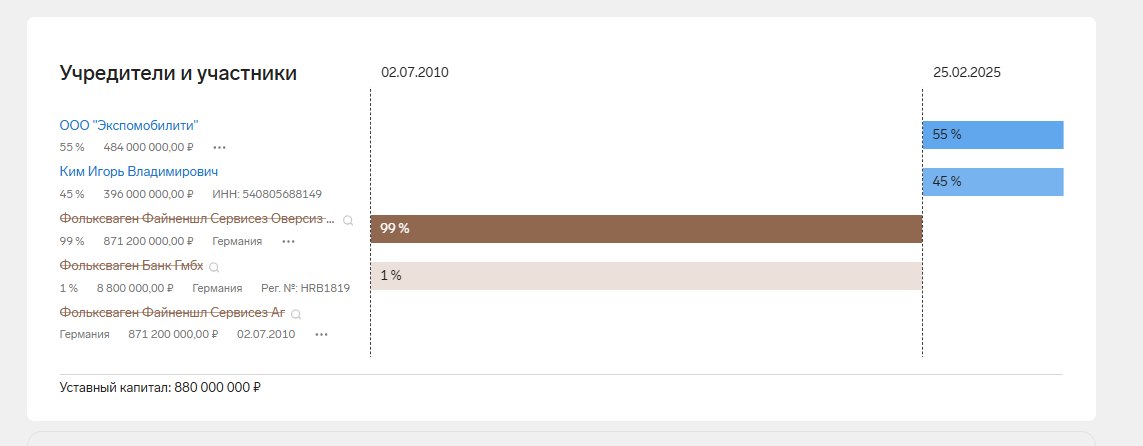The width and height of the screenshot is (1143, 446).
Task: Click the Учредители и участники heading
Action: pos(178,73)
